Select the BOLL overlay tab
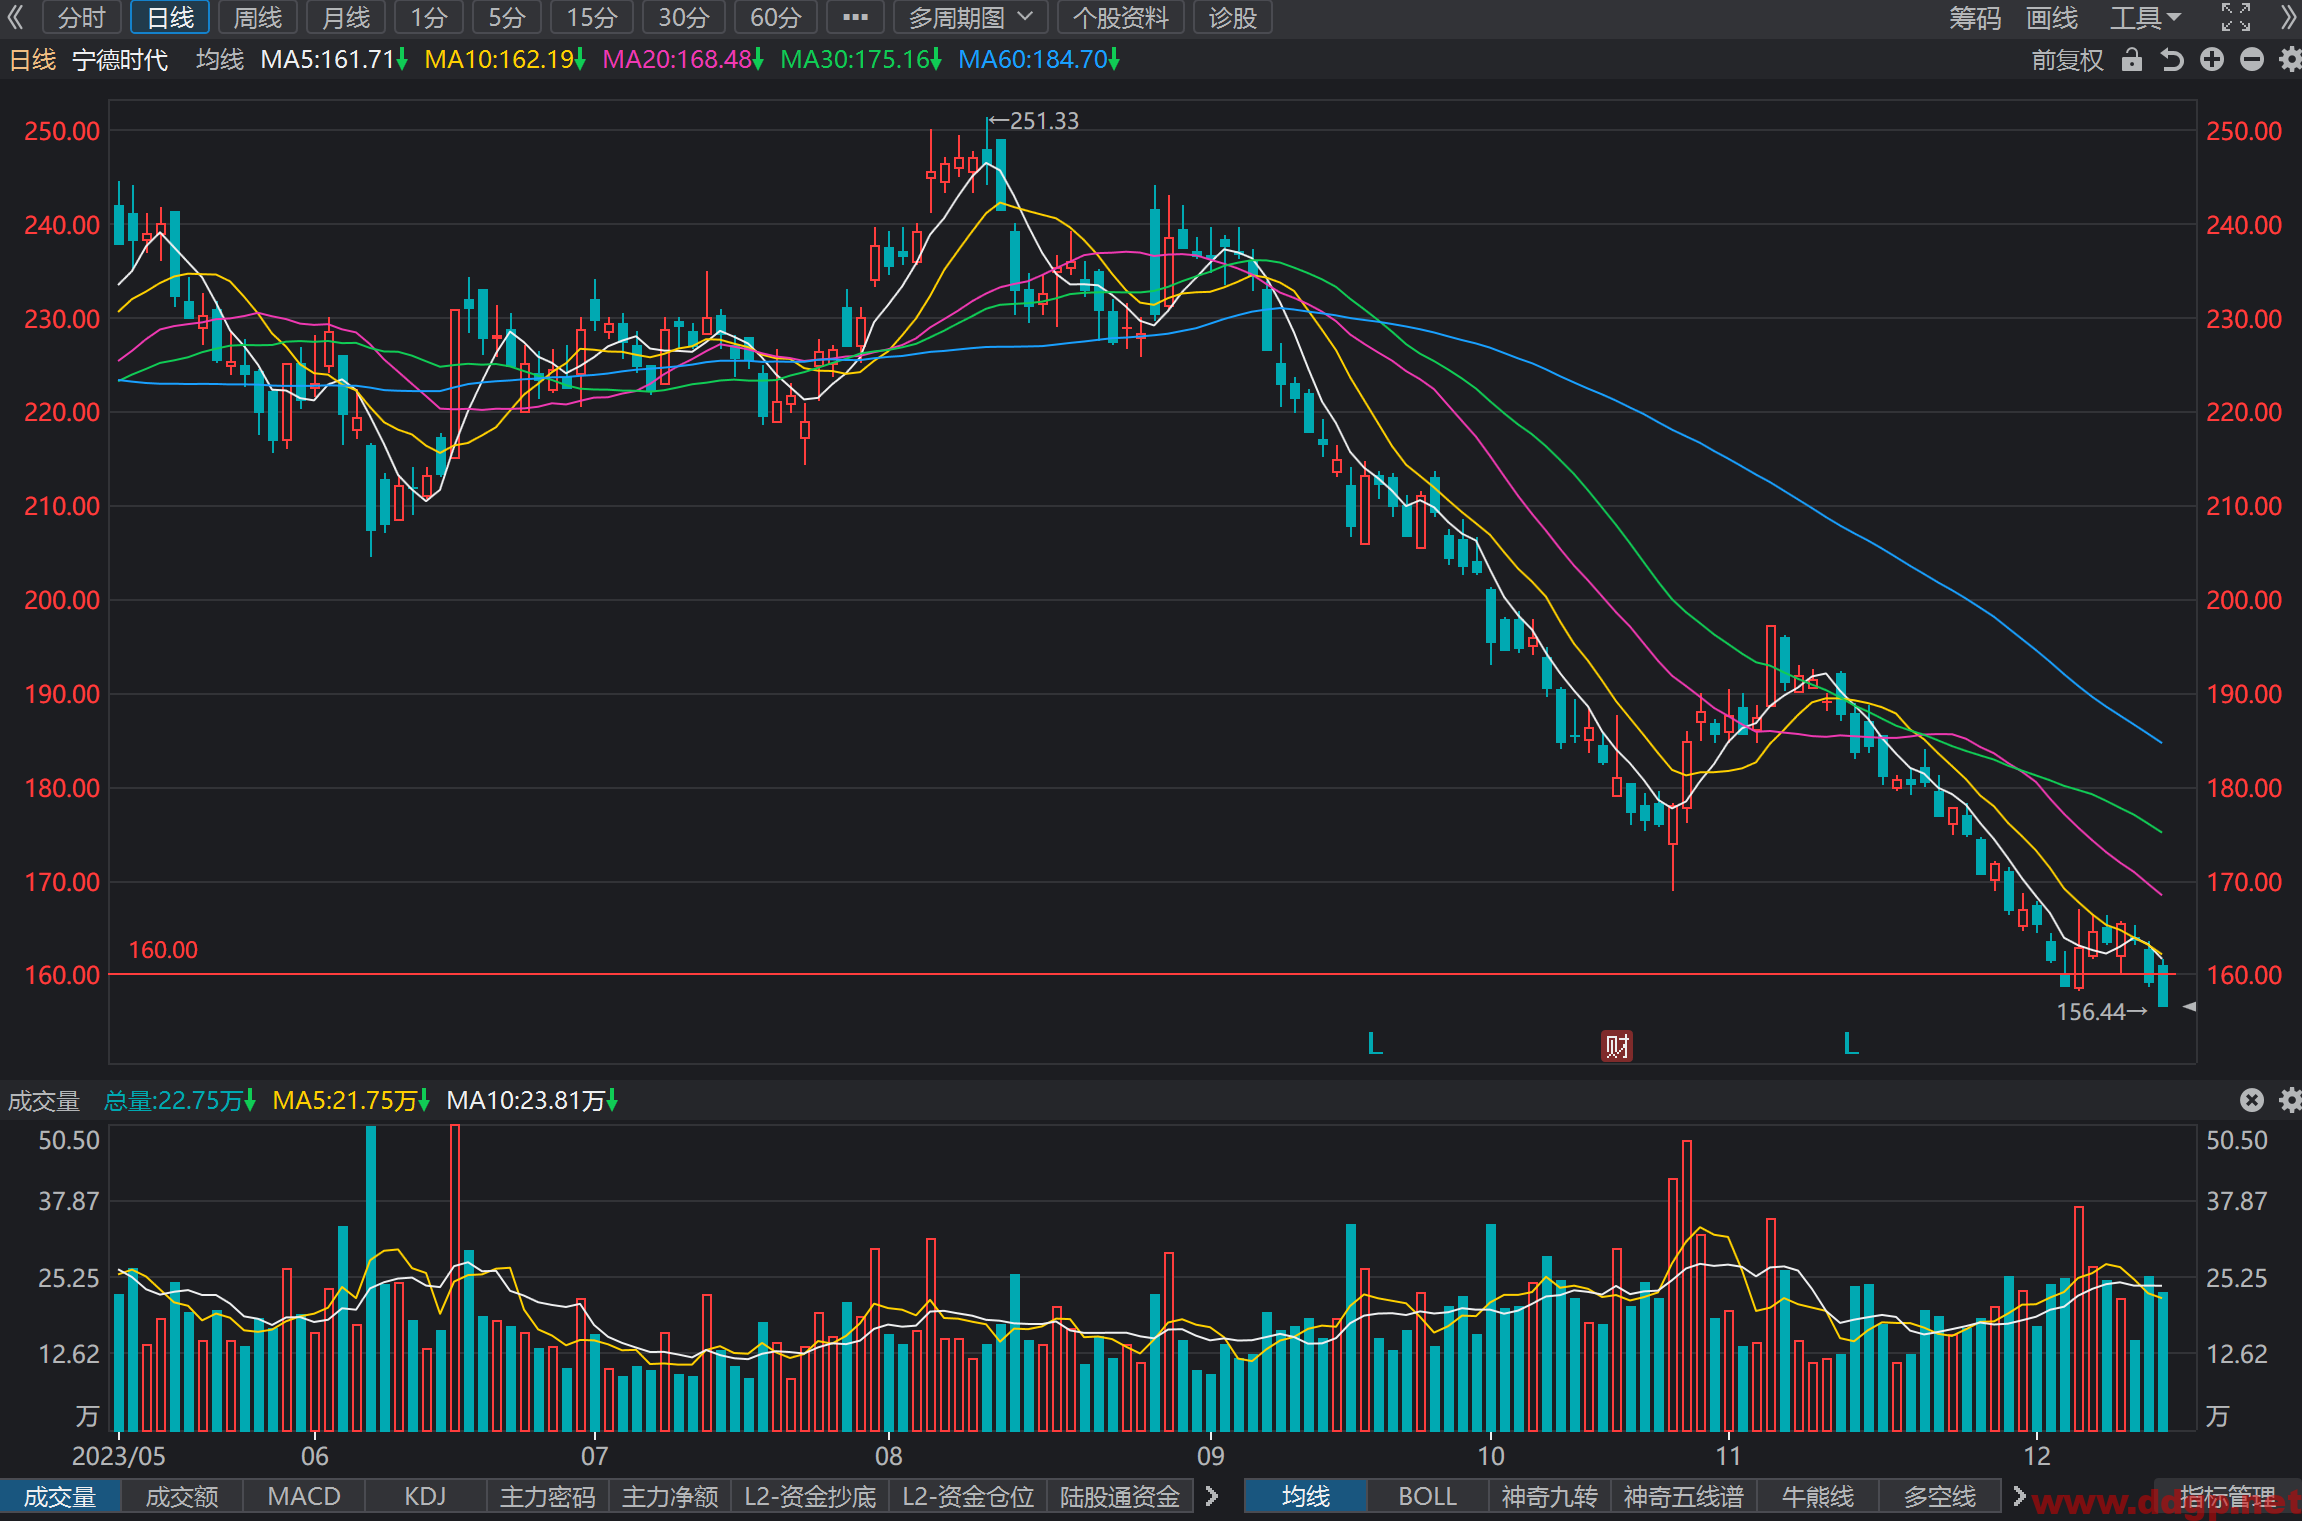The width and height of the screenshot is (2302, 1521). (1428, 1496)
